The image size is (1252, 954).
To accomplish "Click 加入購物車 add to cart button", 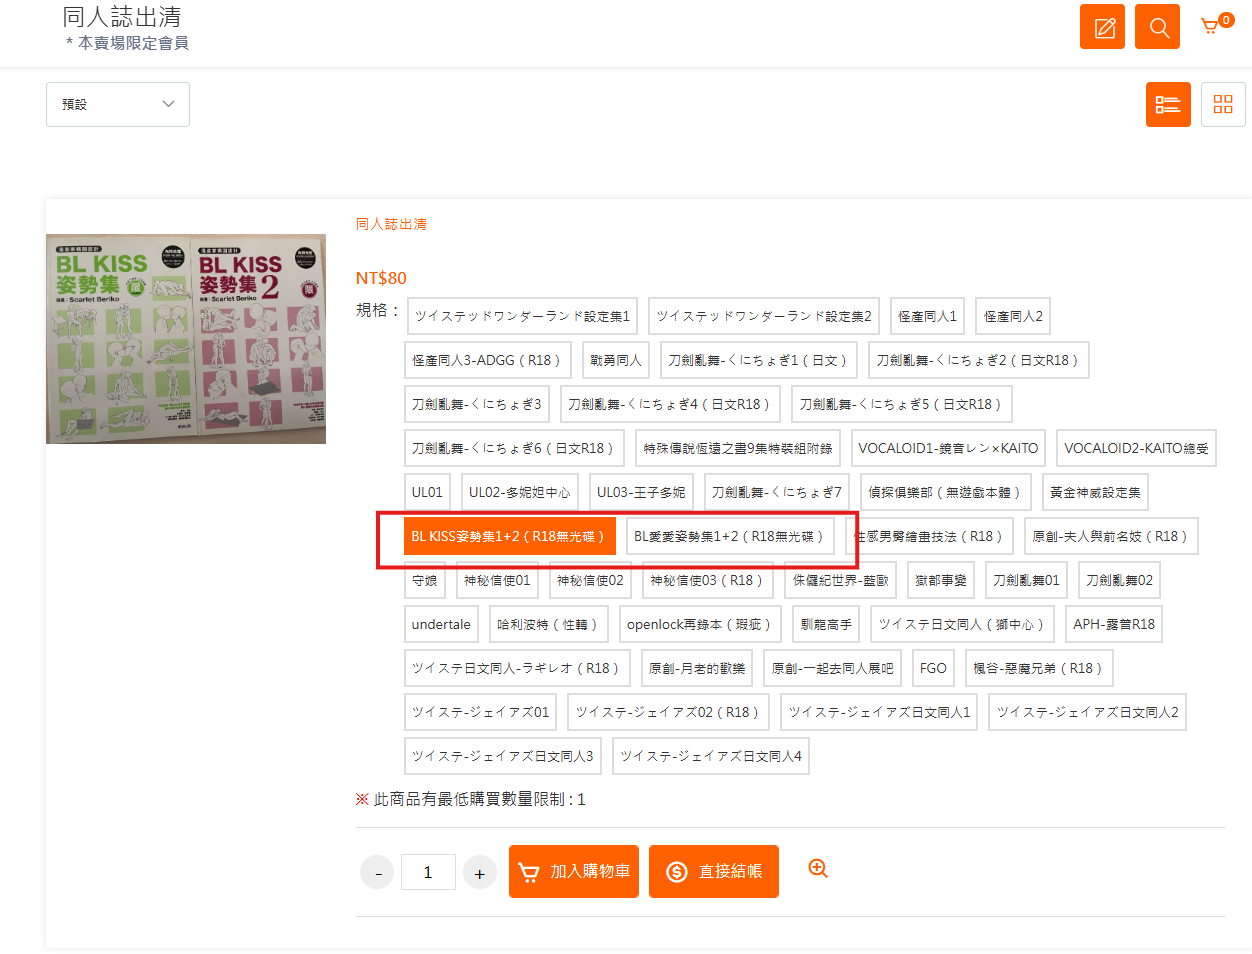I will pyautogui.click(x=574, y=871).
